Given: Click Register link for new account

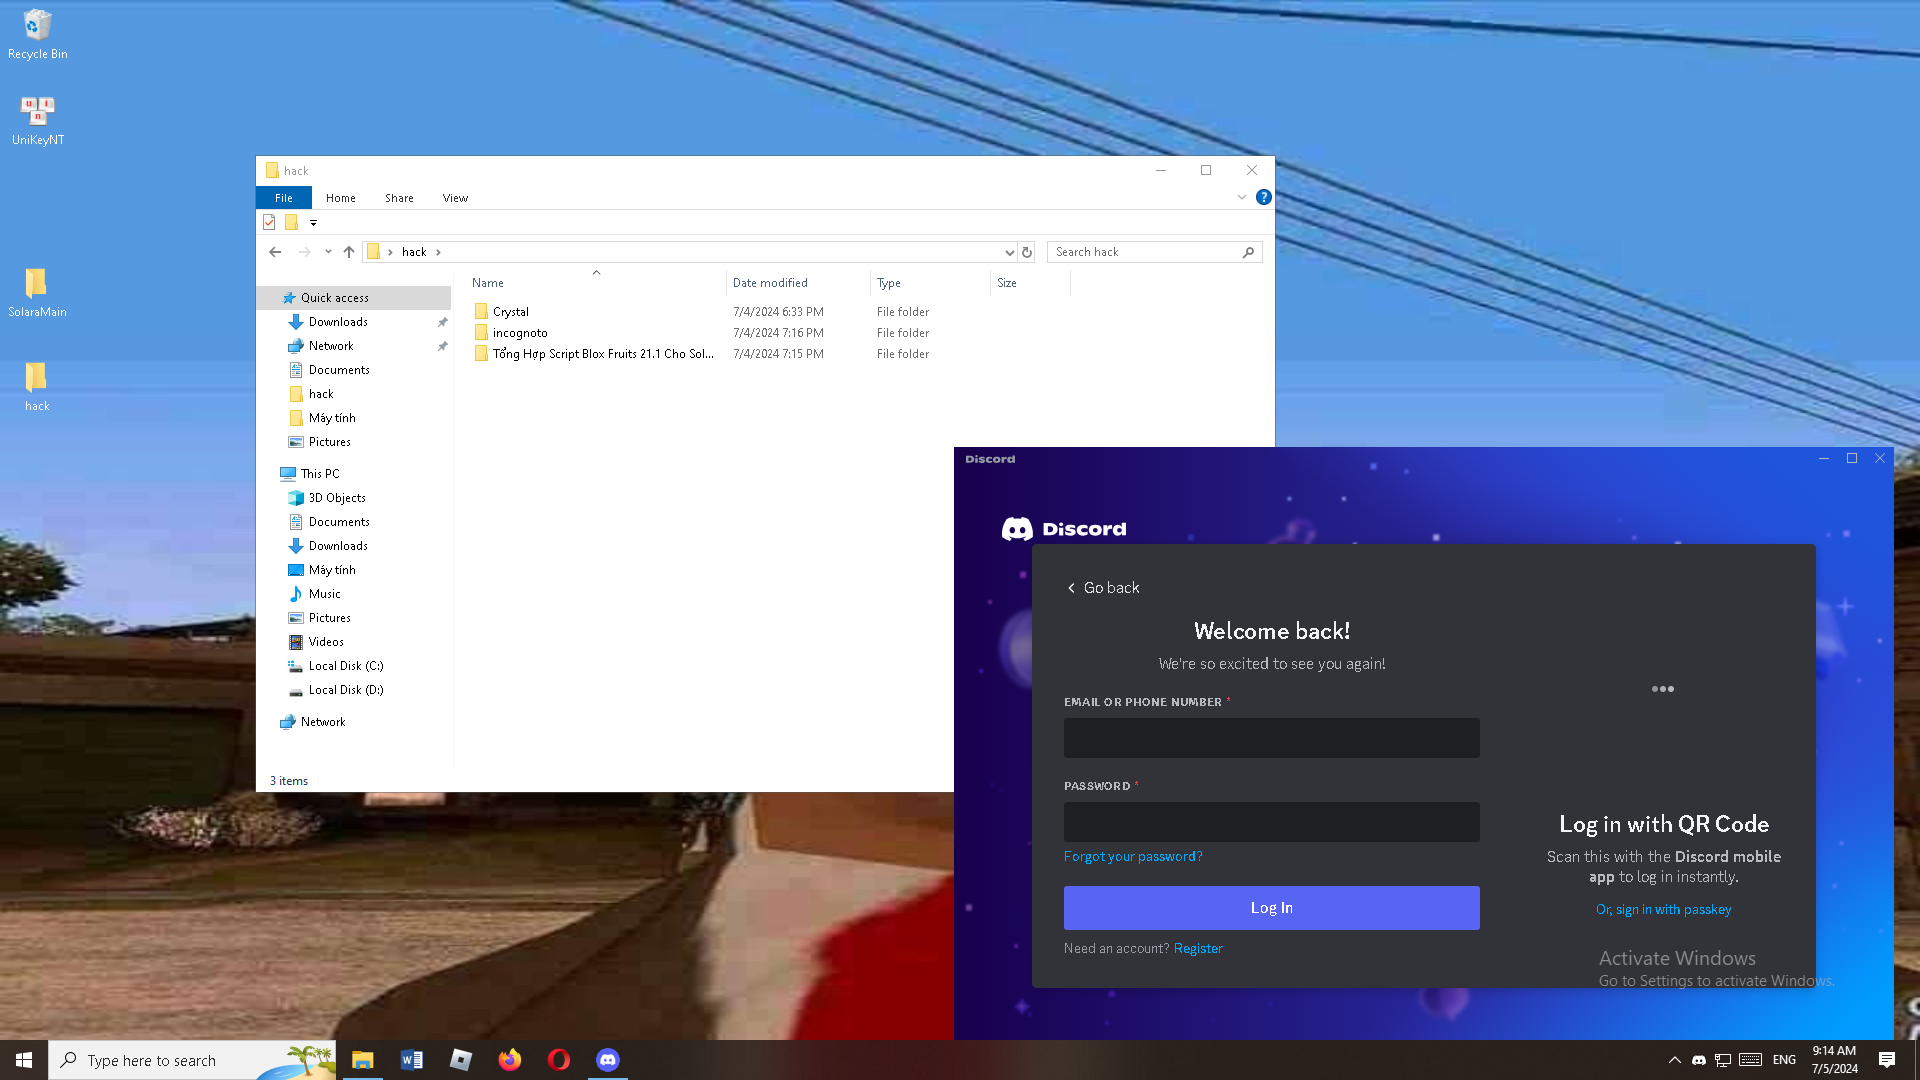Looking at the screenshot, I should [1198, 949].
